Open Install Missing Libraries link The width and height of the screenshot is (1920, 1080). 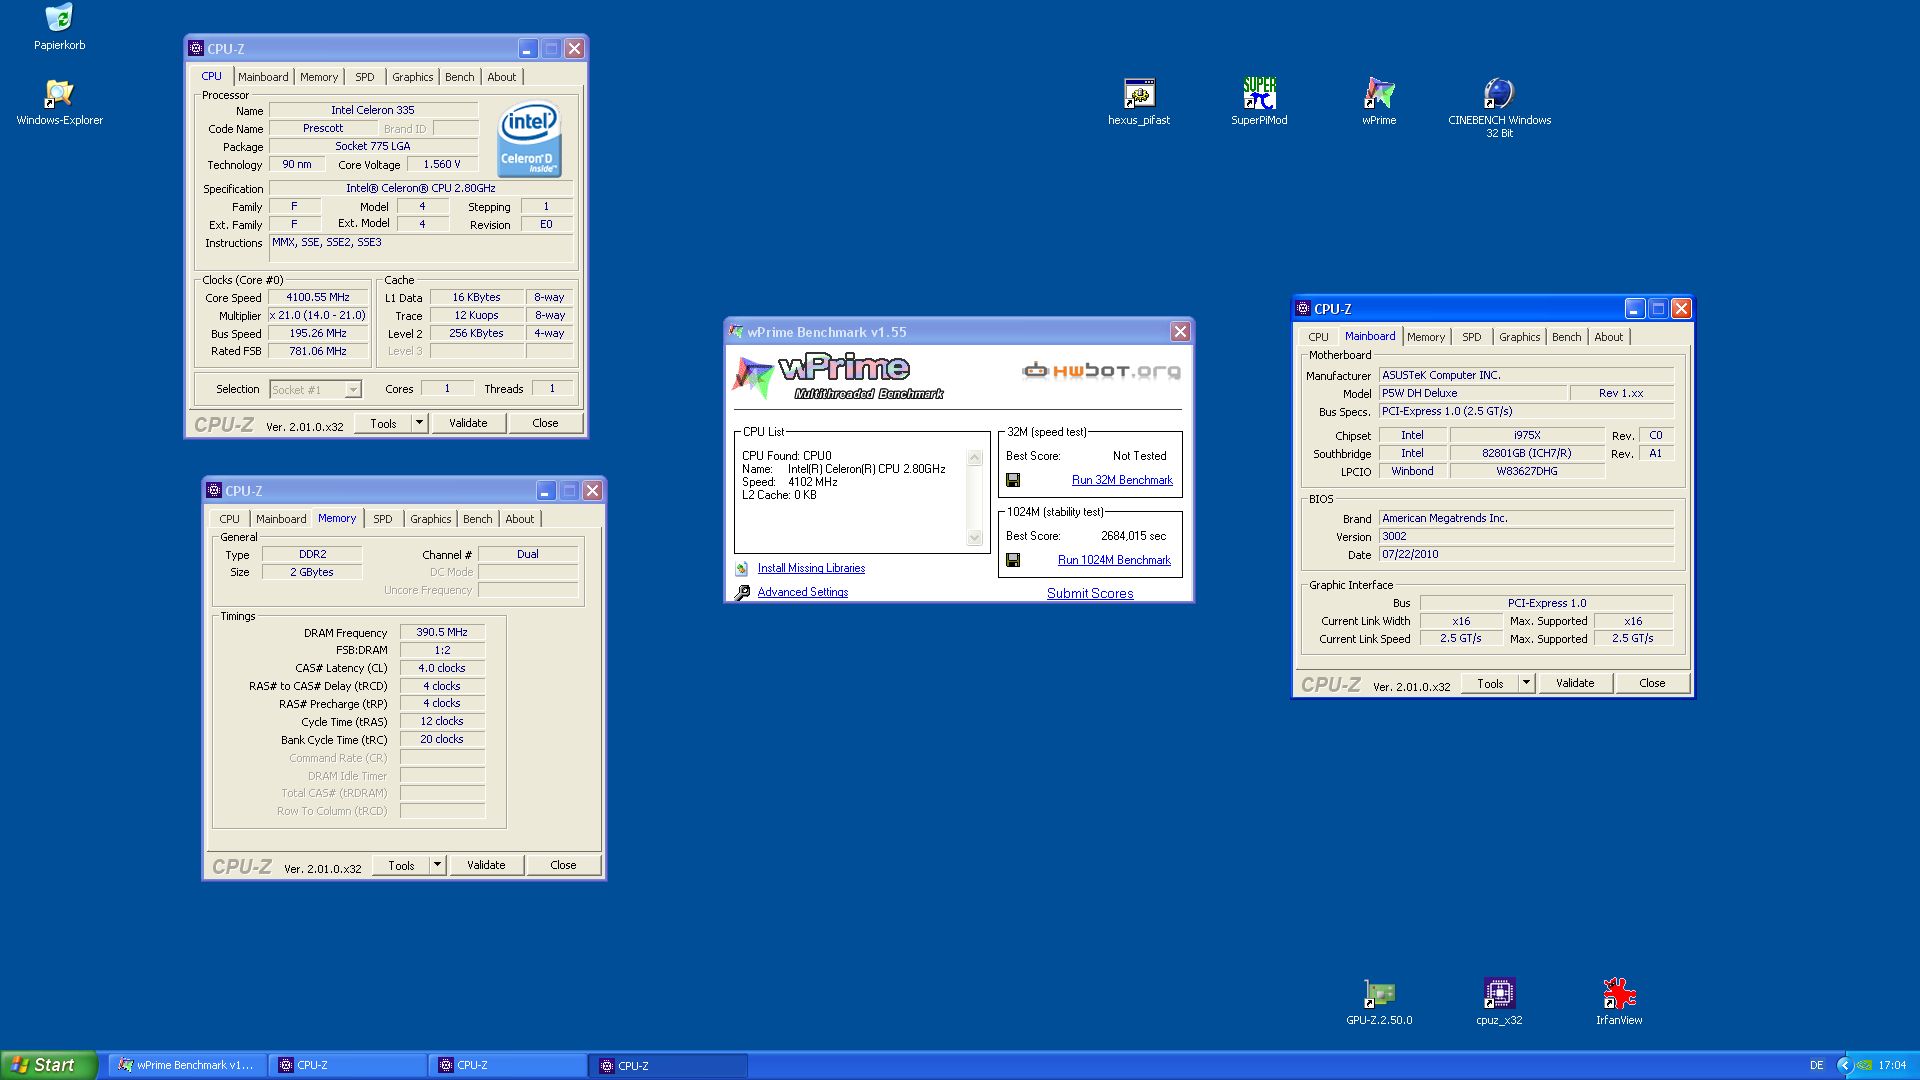[x=811, y=568]
